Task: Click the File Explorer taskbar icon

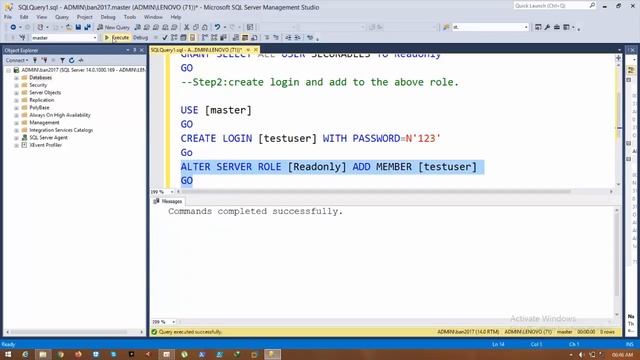Action: (43, 354)
